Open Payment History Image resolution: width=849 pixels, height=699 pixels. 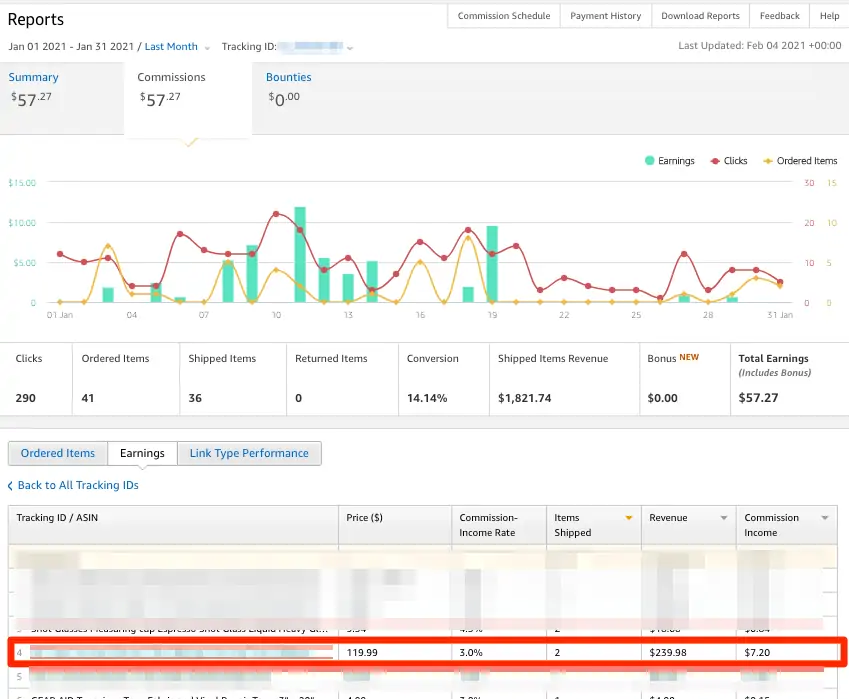point(605,16)
